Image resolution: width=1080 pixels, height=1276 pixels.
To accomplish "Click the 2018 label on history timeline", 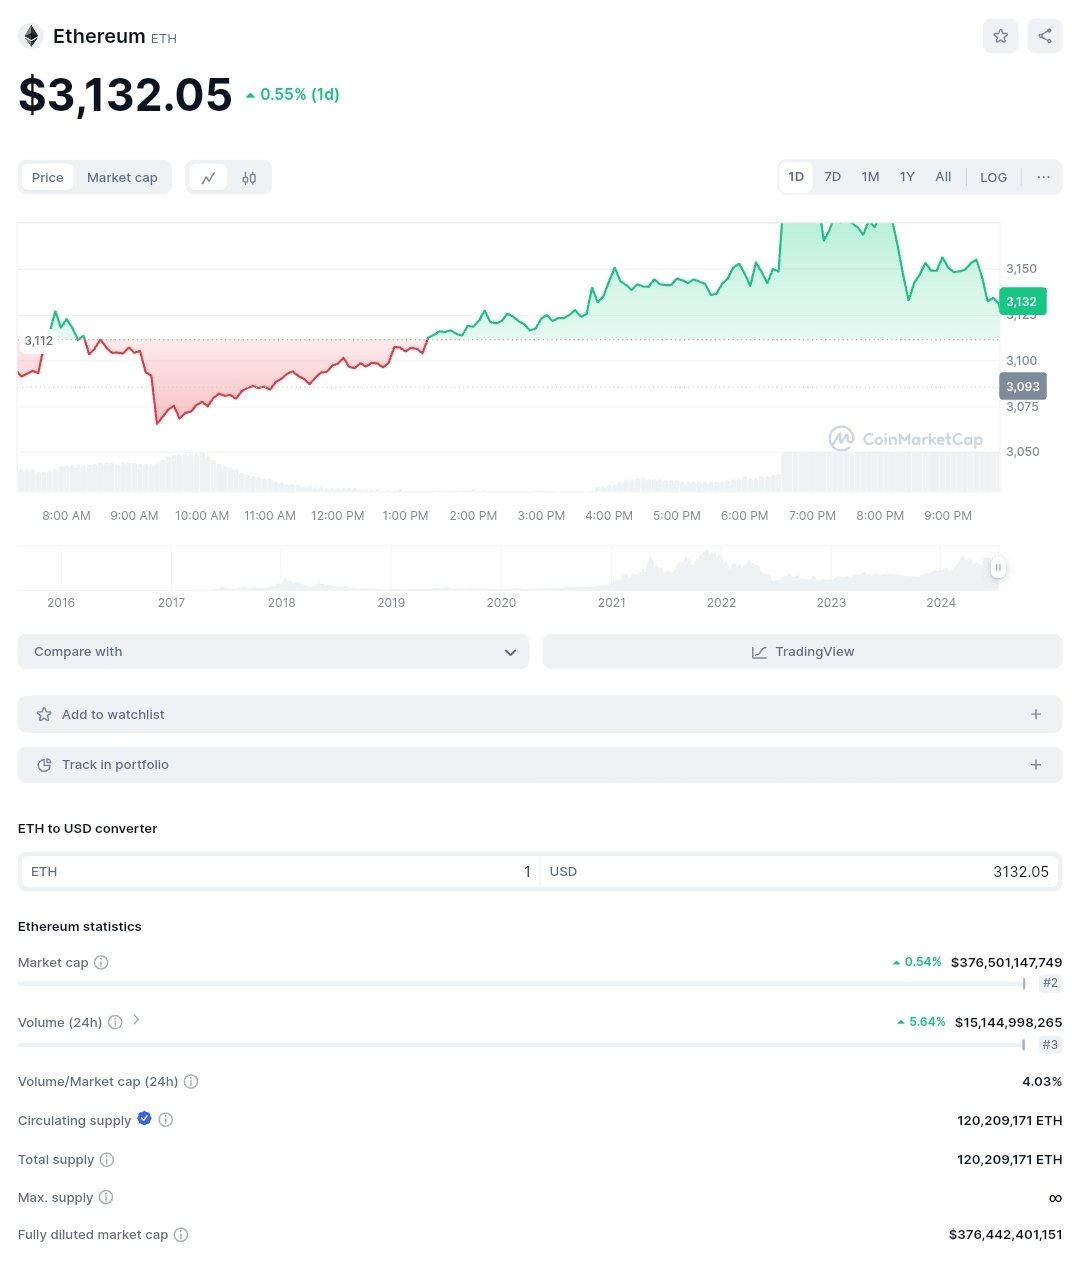I will pyautogui.click(x=282, y=603).
